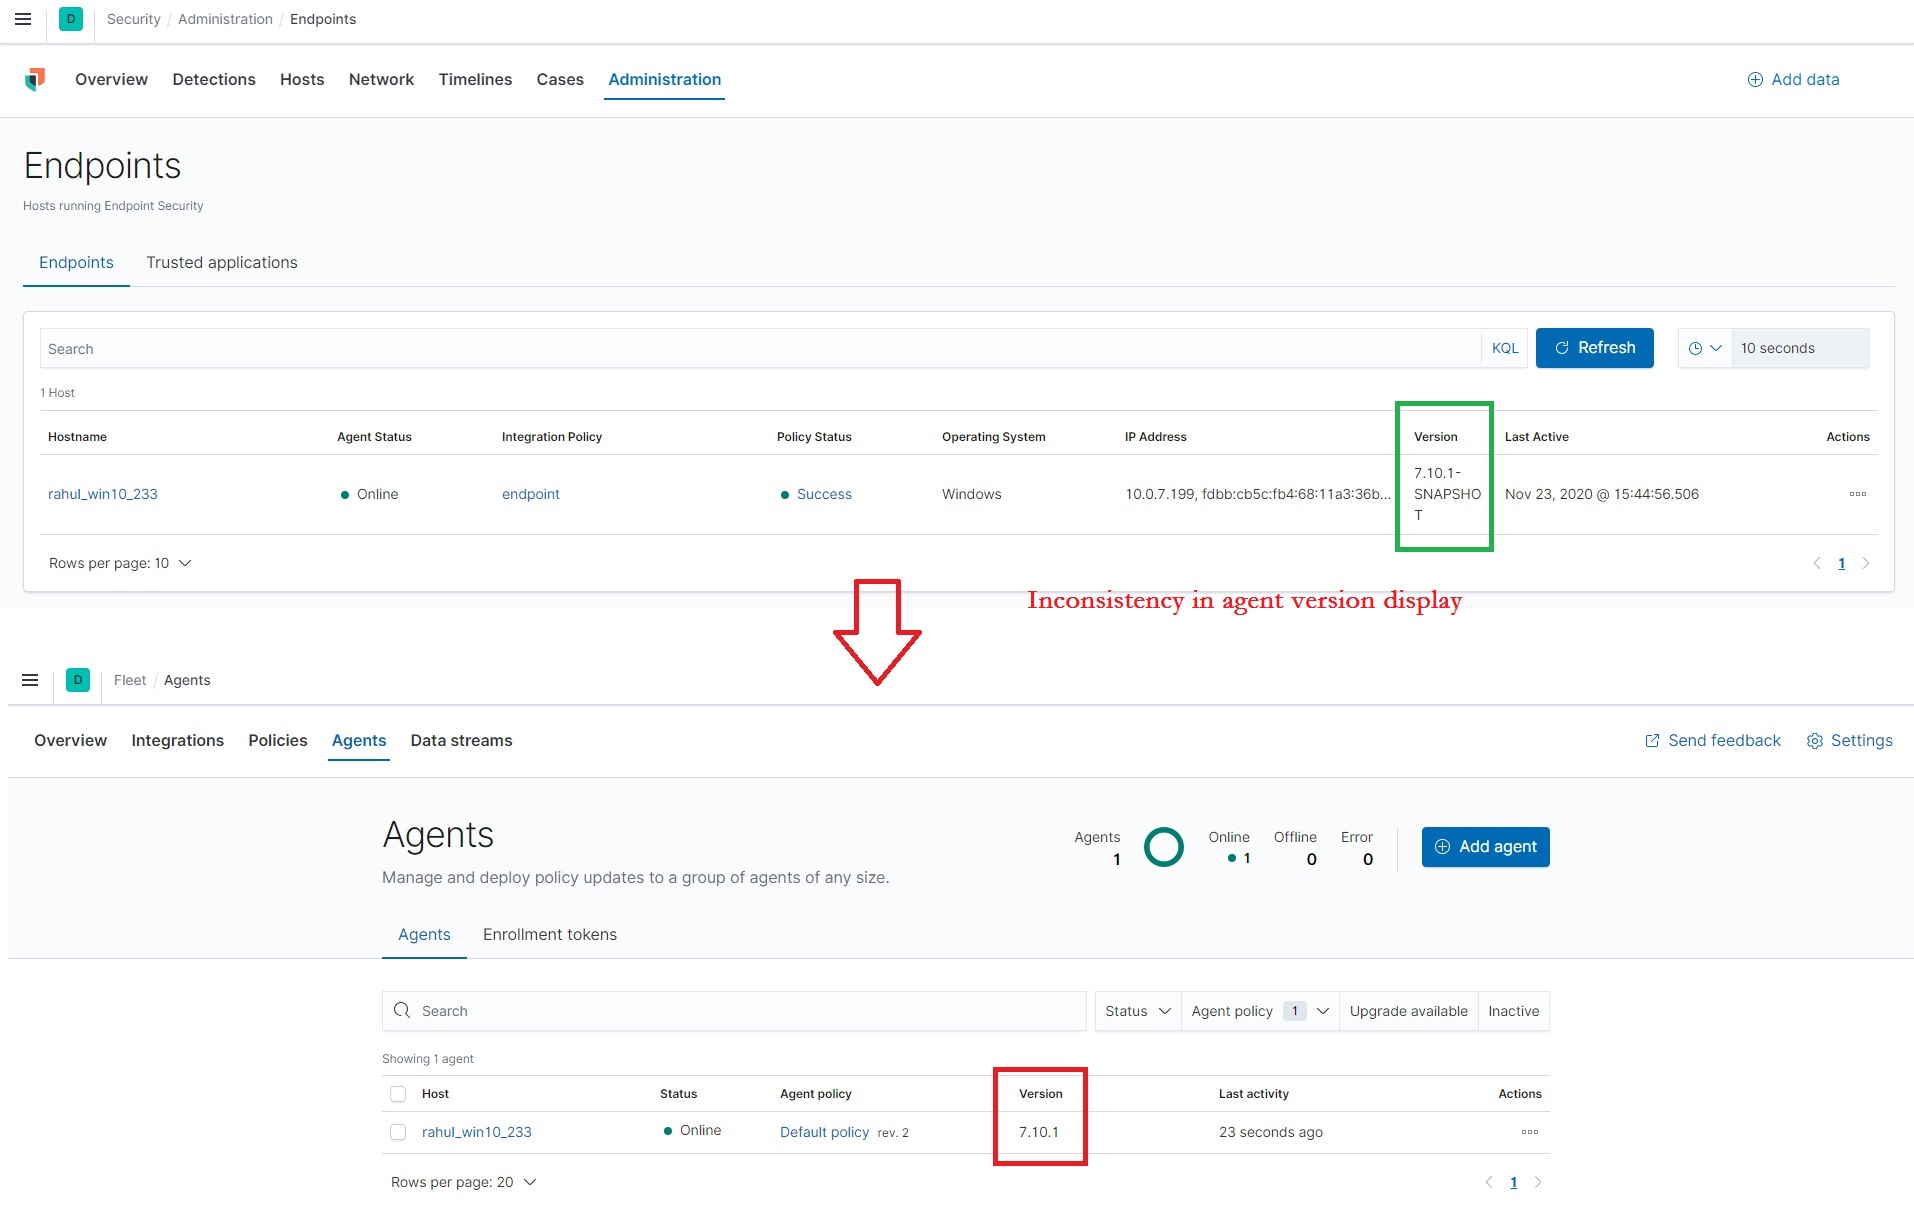
Task: Open the Agent policy filter dropdown
Action: tap(1258, 1011)
